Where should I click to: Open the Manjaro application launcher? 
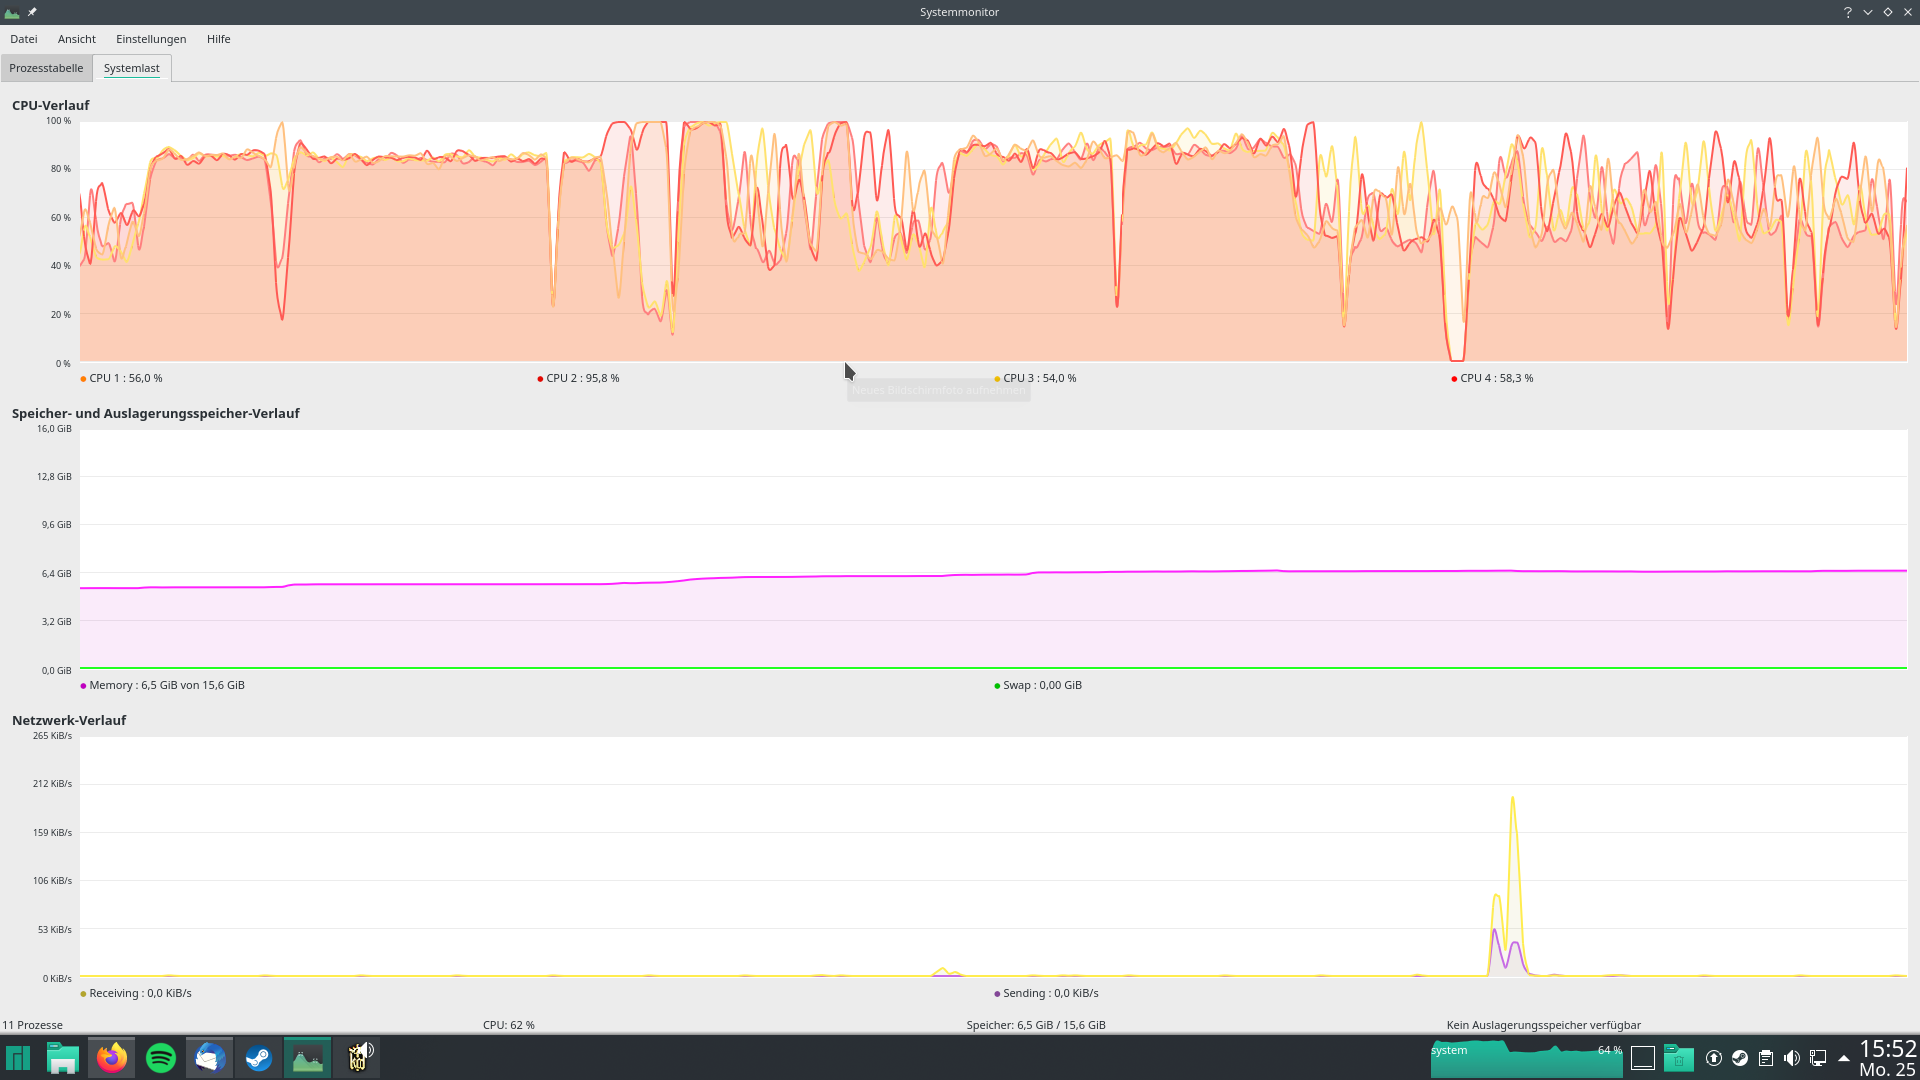[x=18, y=1058]
